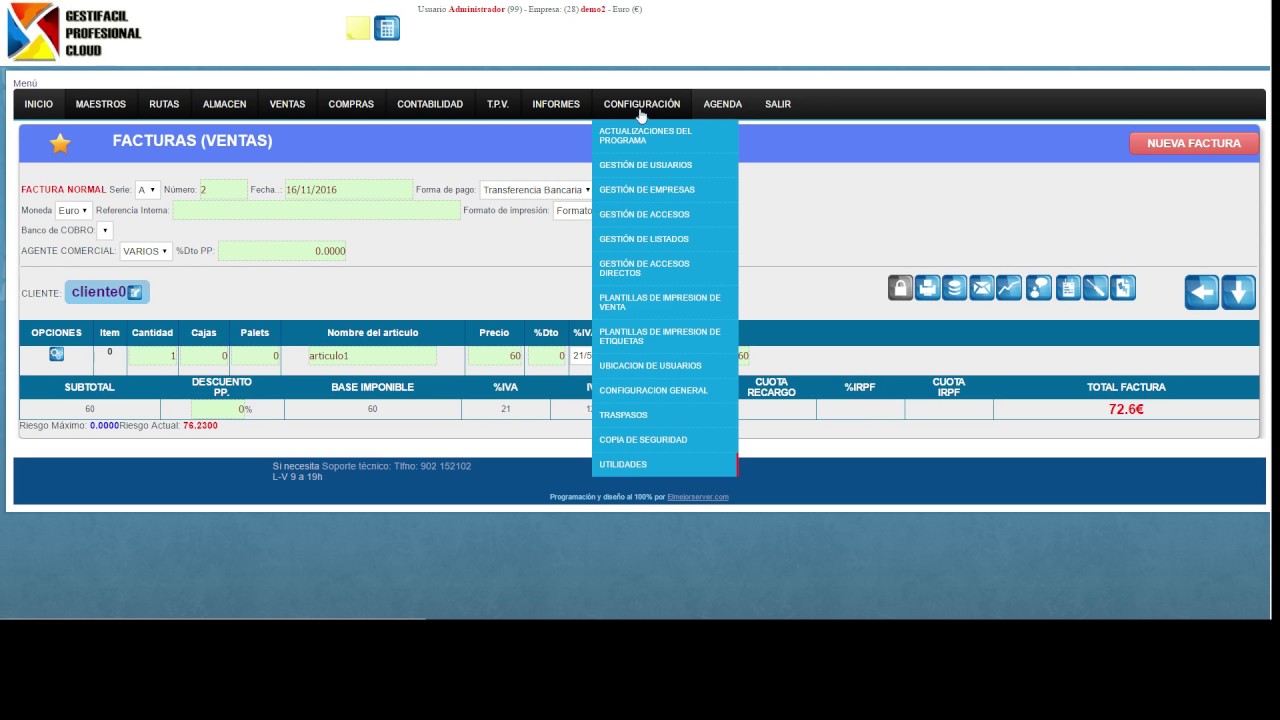1280x720 pixels.
Task: Open the Formato de impresión dropdown
Action: (x=573, y=210)
